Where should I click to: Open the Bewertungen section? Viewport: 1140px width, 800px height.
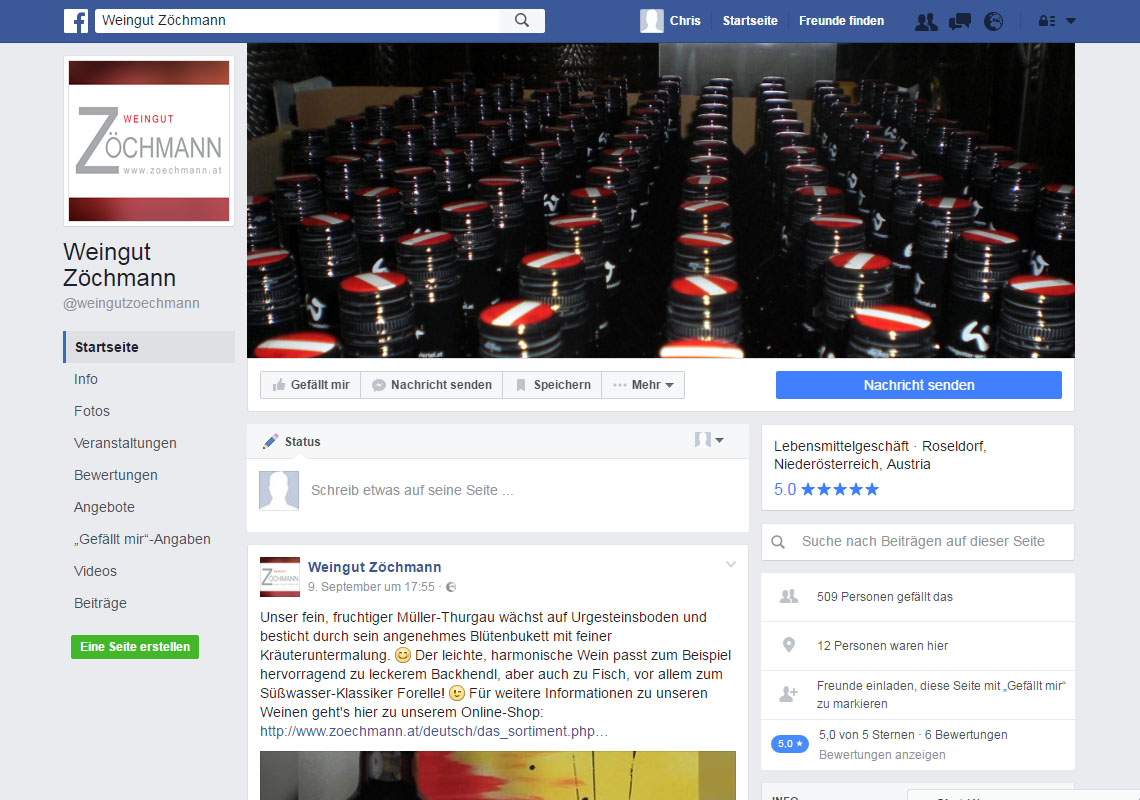(116, 475)
